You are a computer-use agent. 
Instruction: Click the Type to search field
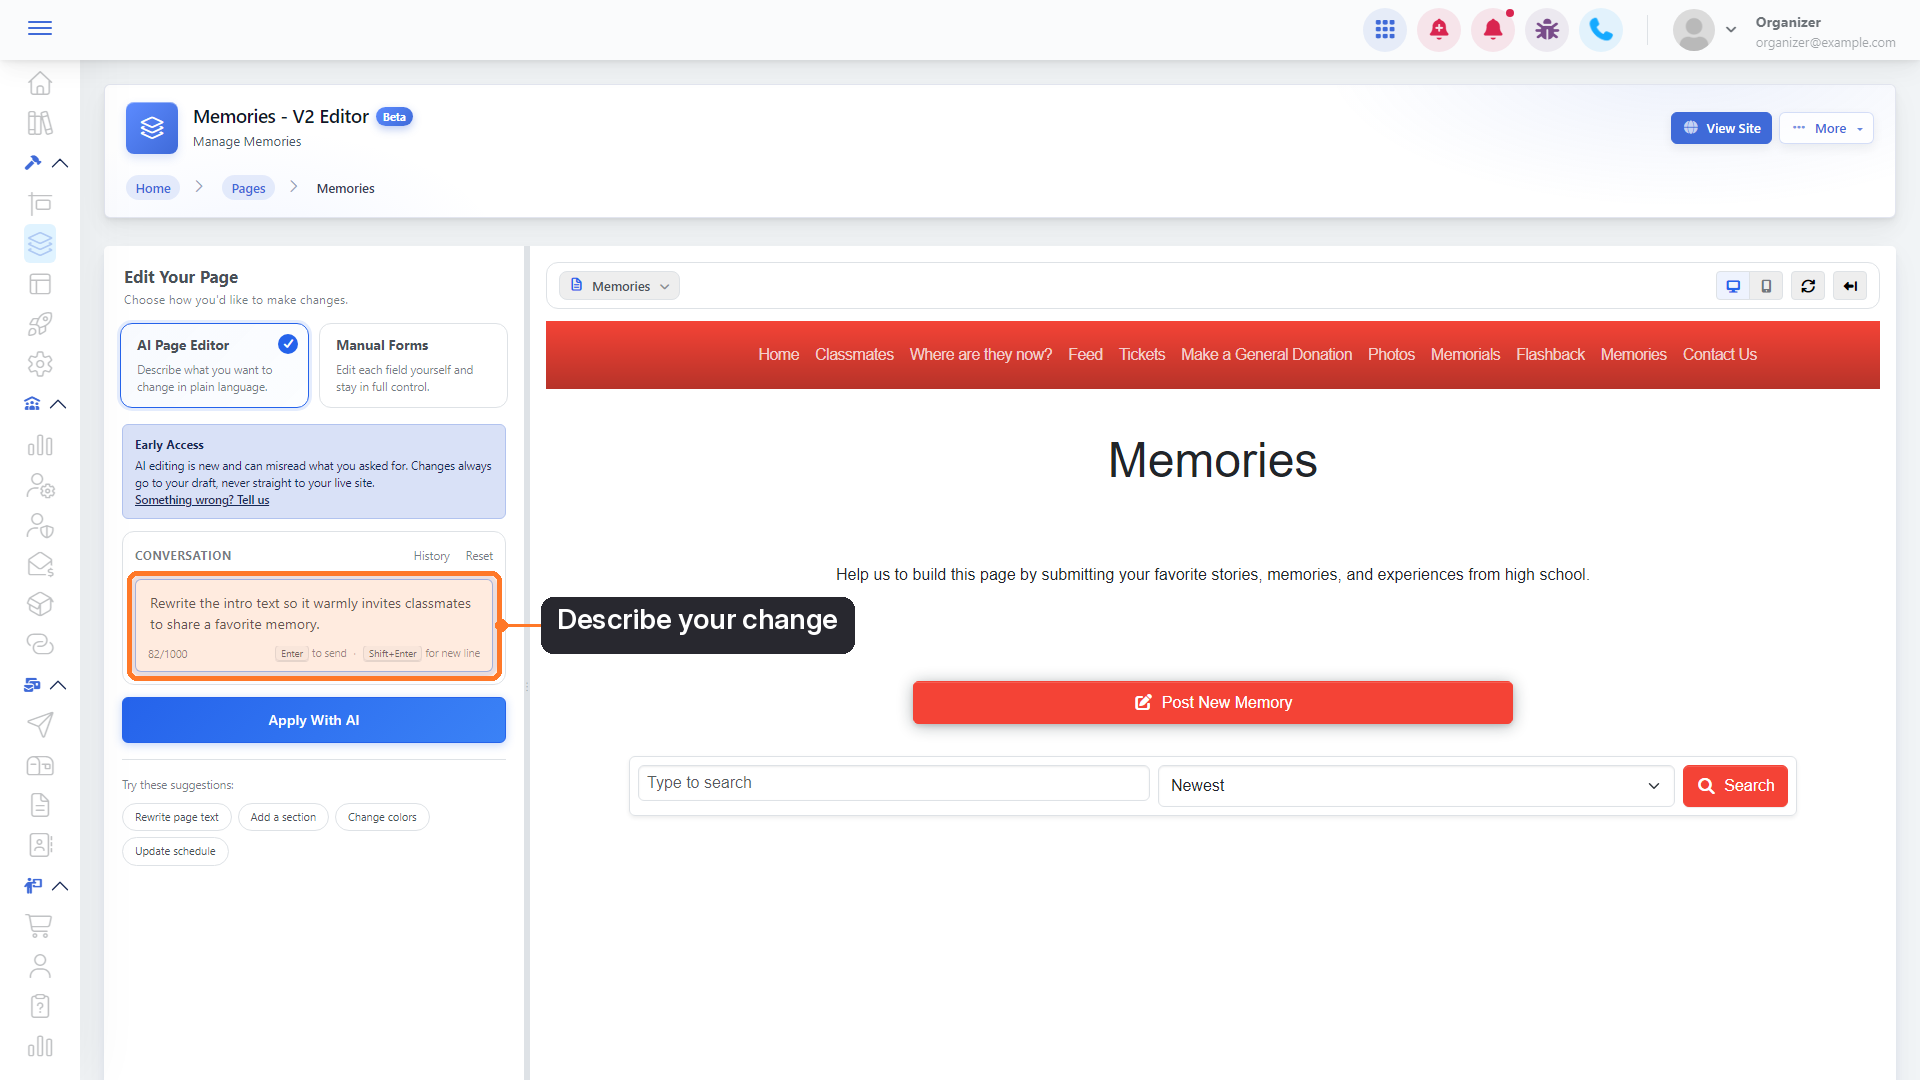pos(894,783)
